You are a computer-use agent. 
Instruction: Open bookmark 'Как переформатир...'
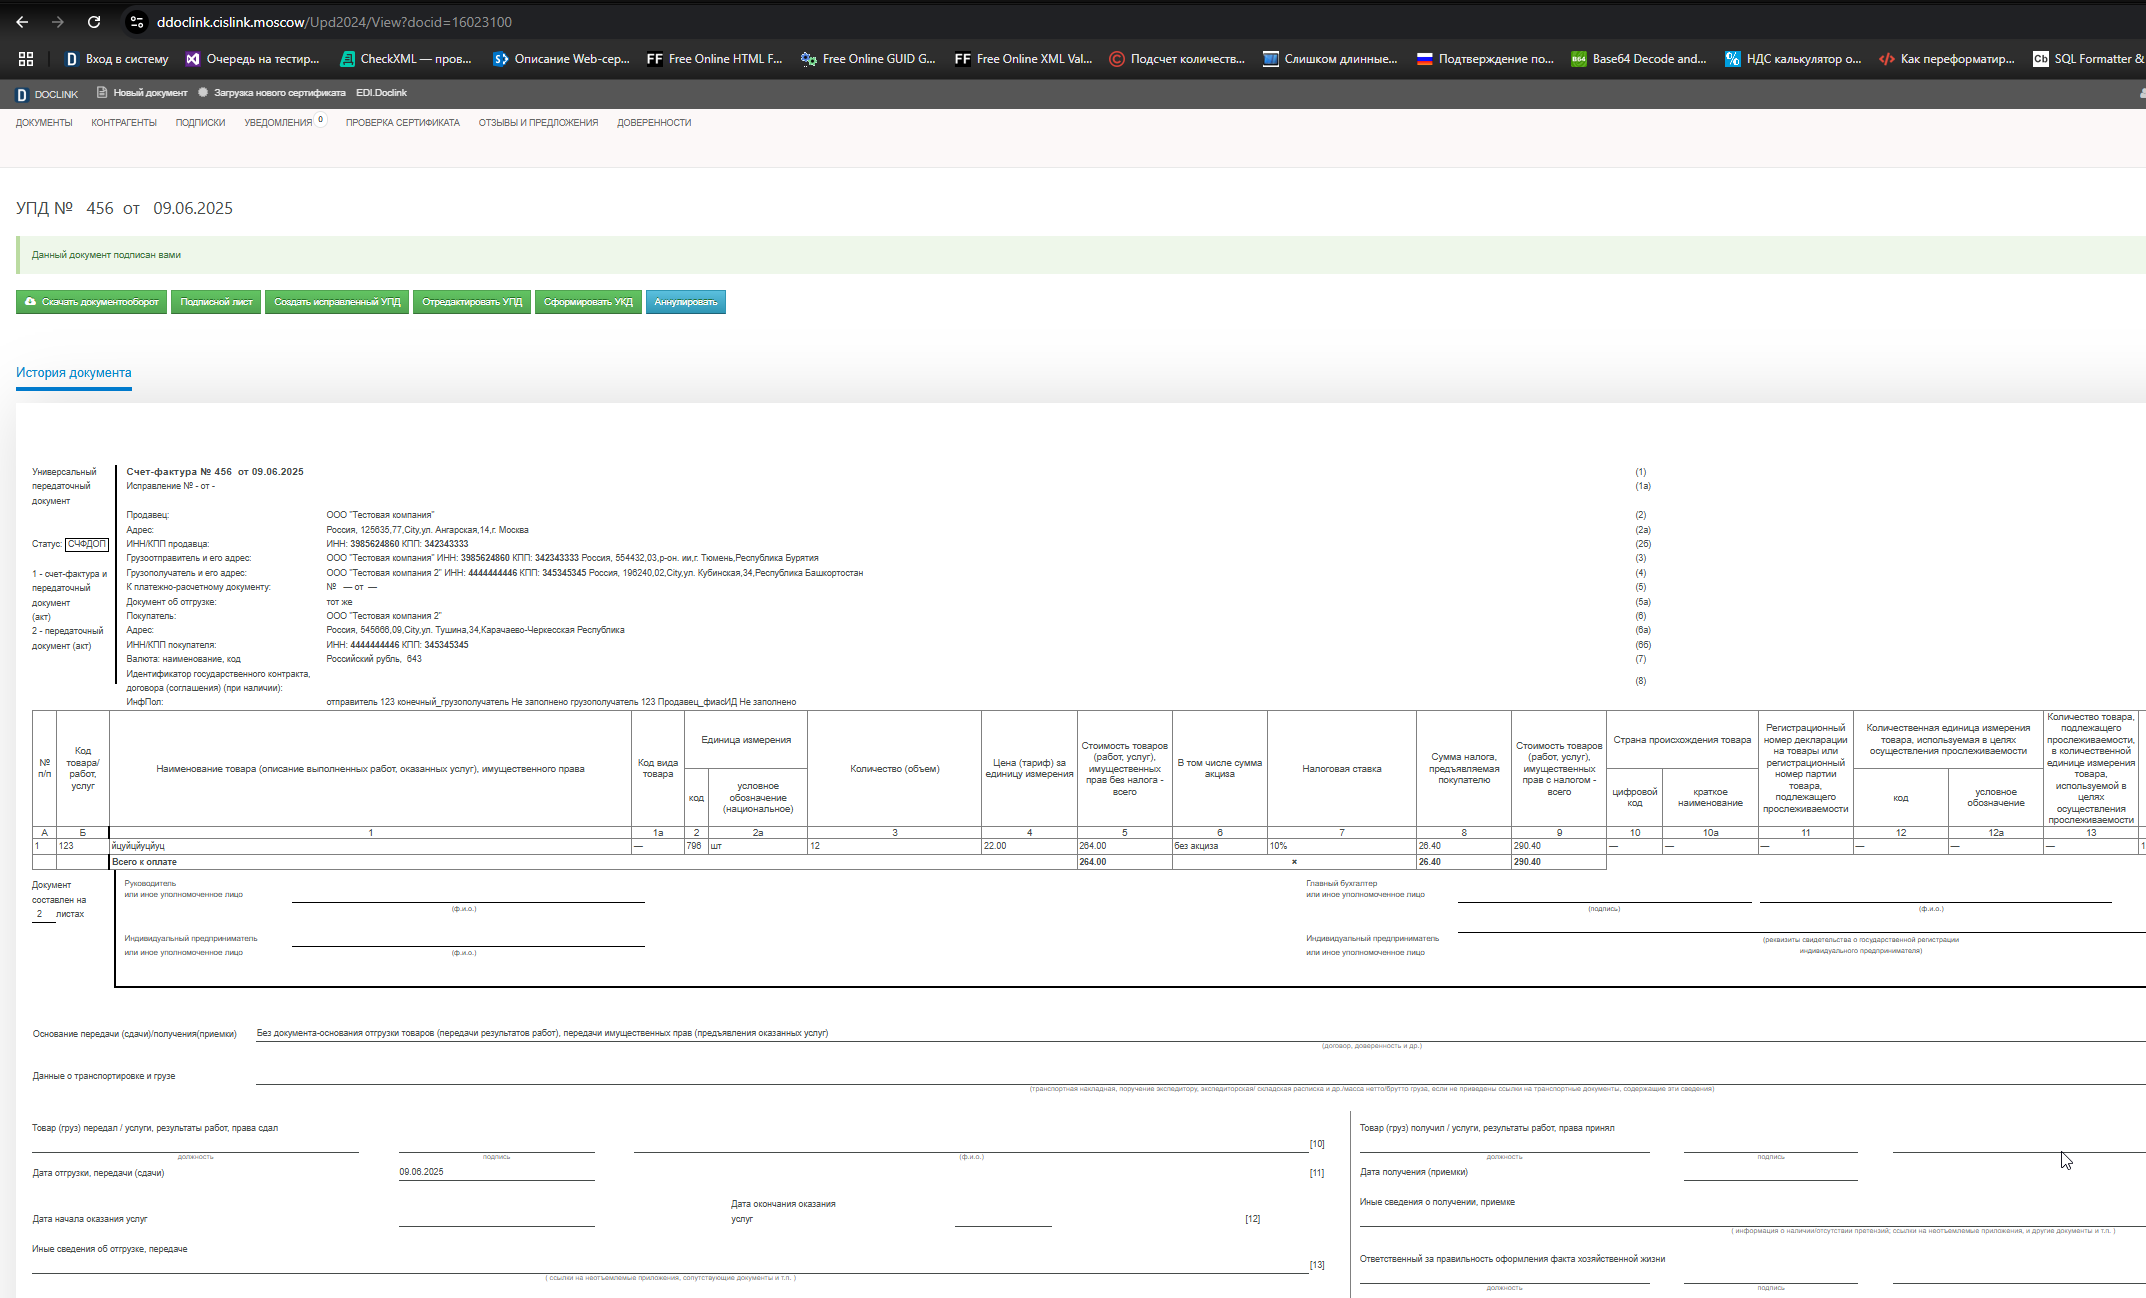coord(1947,59)
